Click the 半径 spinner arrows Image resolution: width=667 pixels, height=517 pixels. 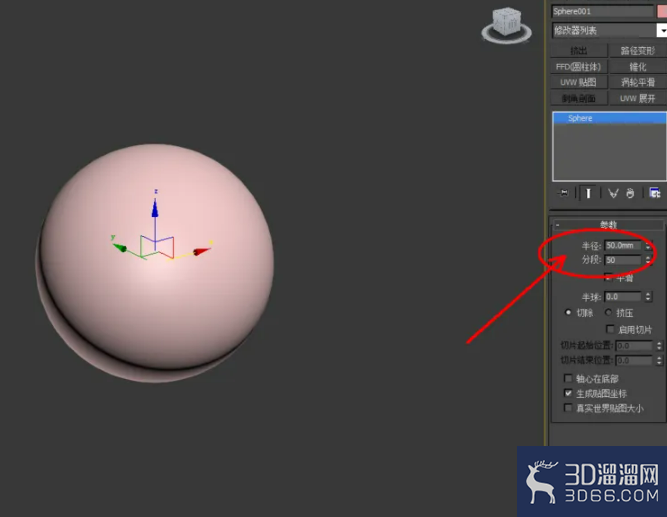point(648,246)
